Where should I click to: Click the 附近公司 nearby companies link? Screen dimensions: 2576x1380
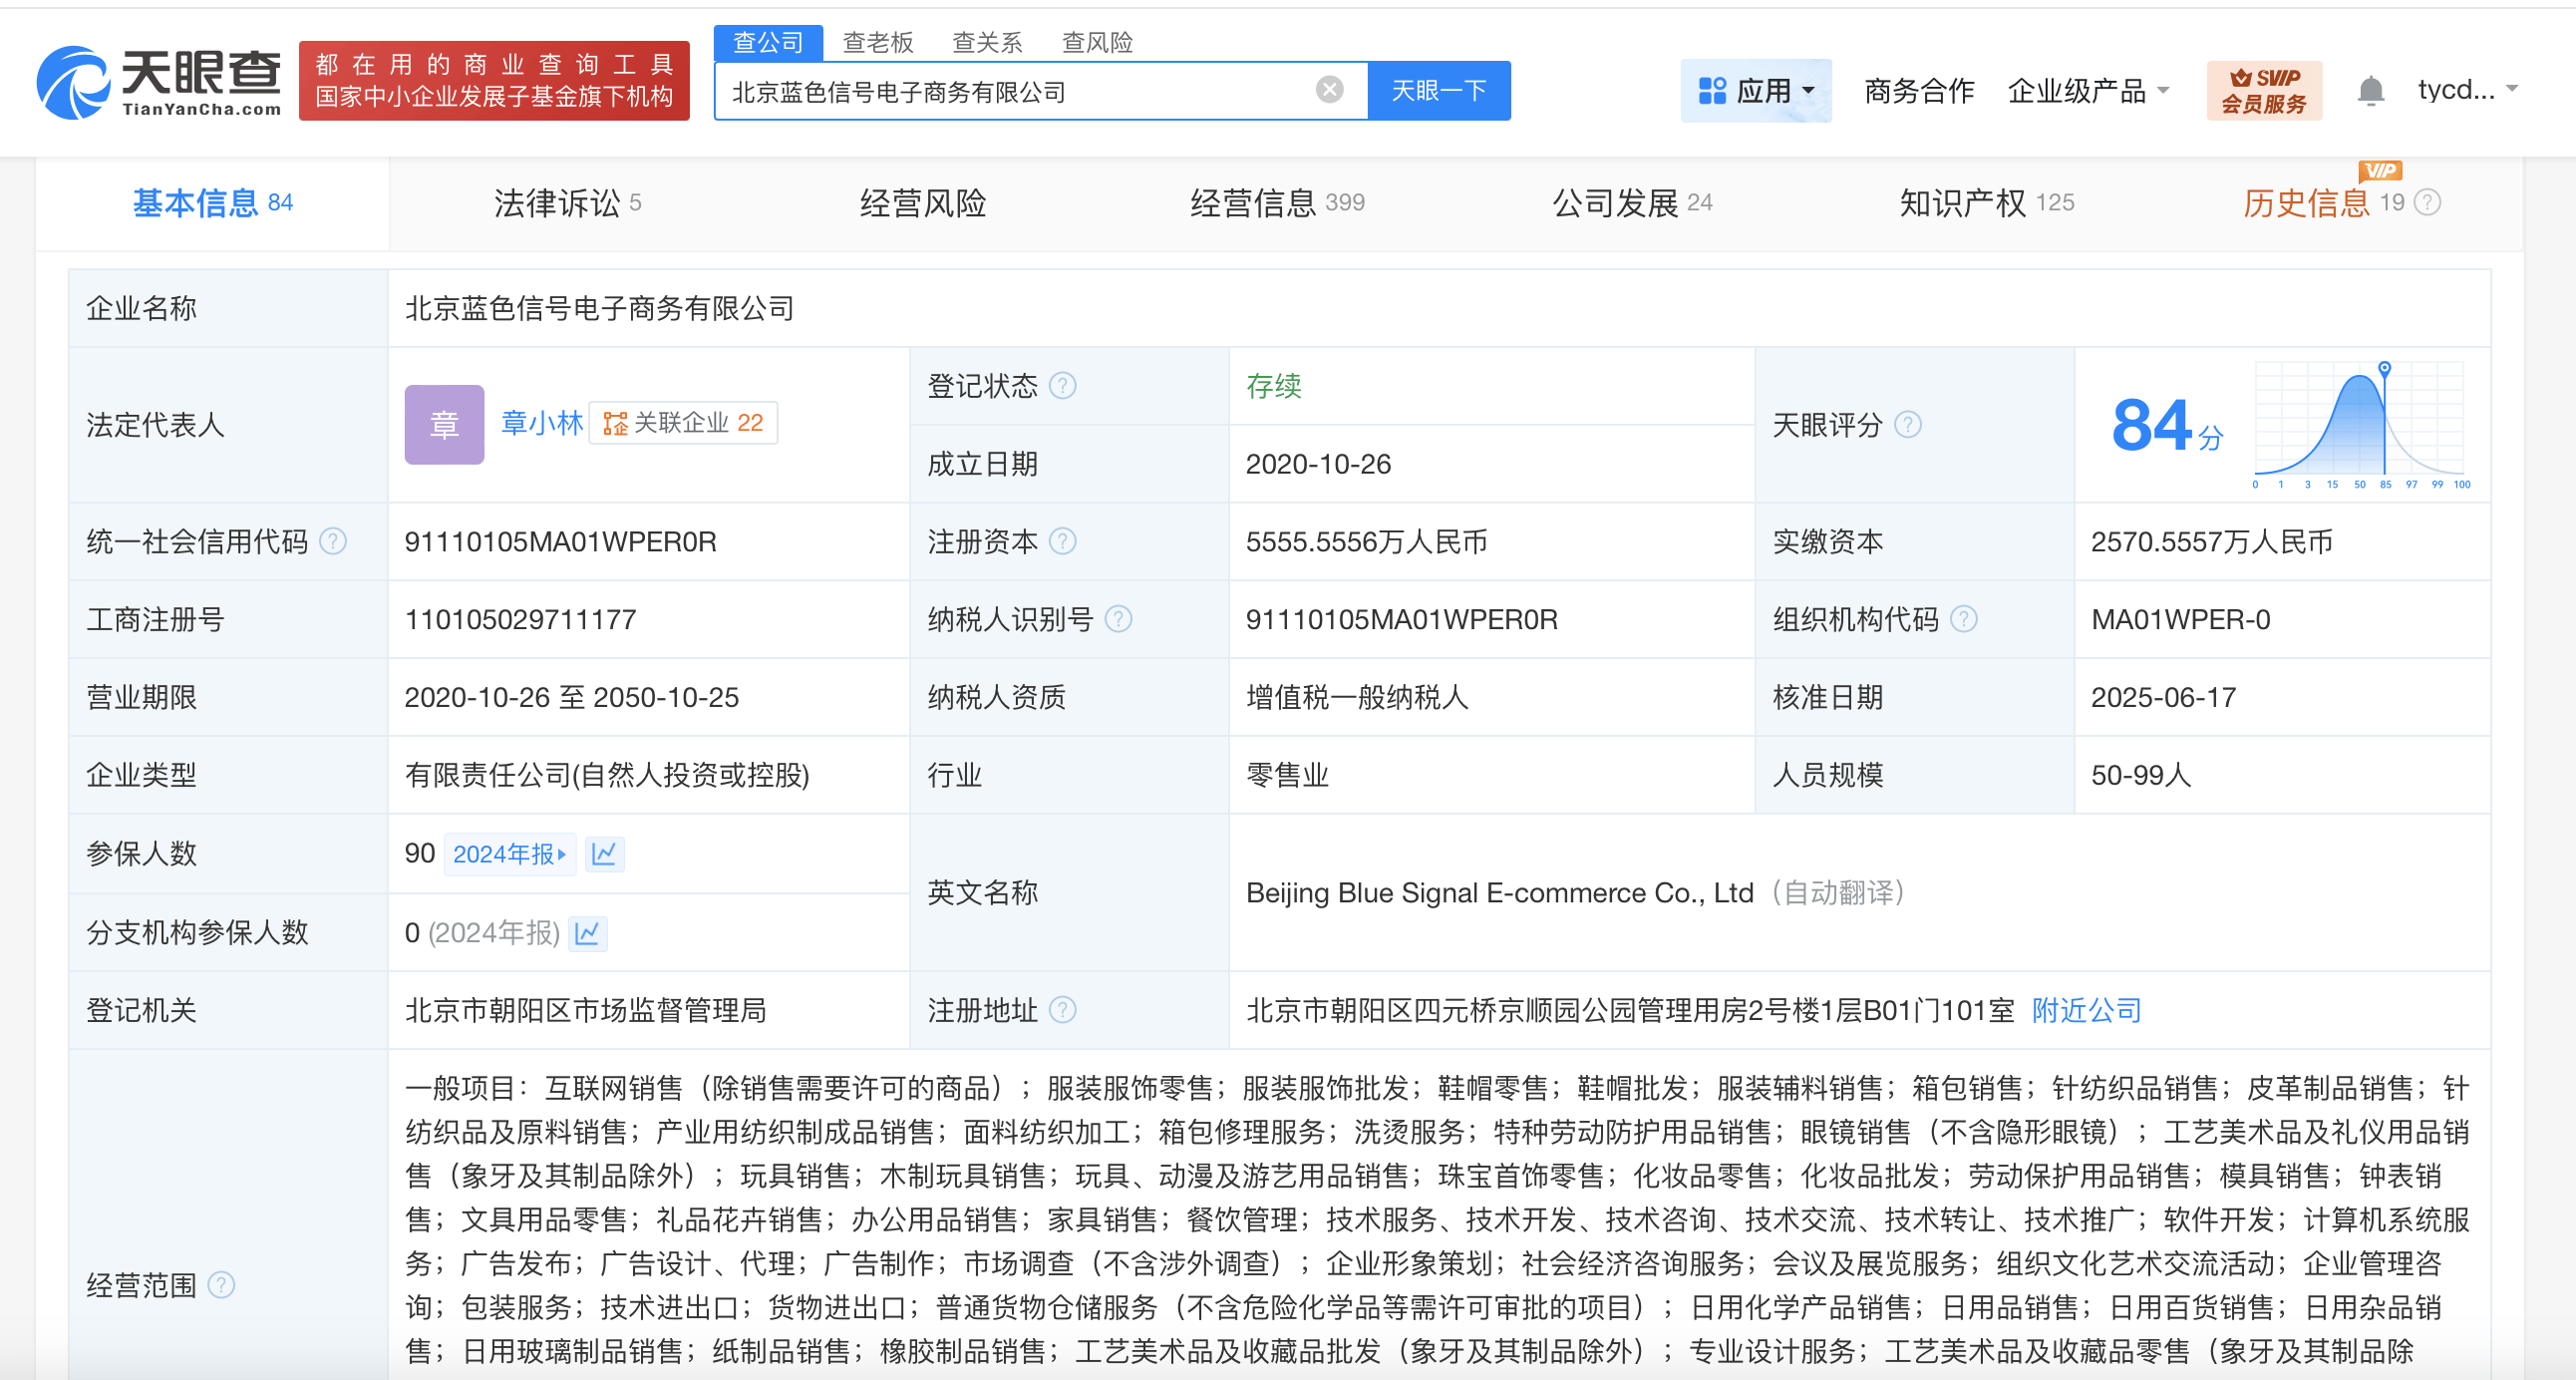coord(2086,1010)
